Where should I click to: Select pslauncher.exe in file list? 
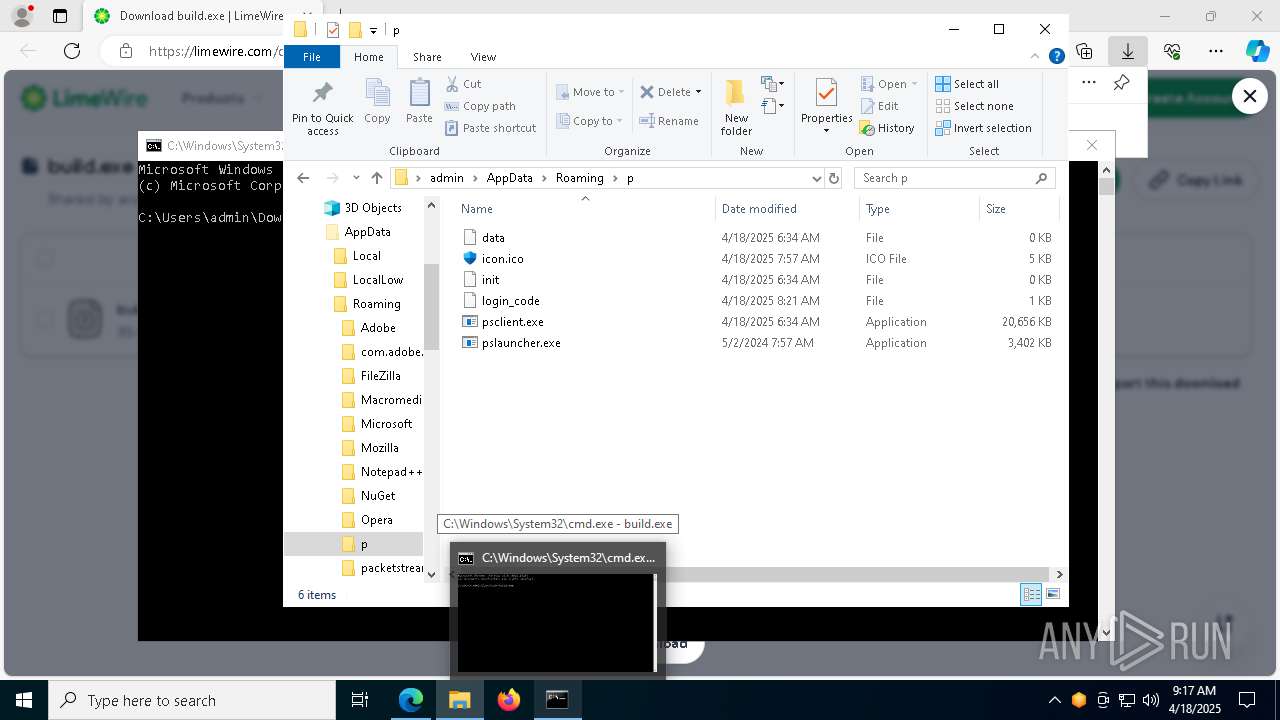click(x=521, y=343)
